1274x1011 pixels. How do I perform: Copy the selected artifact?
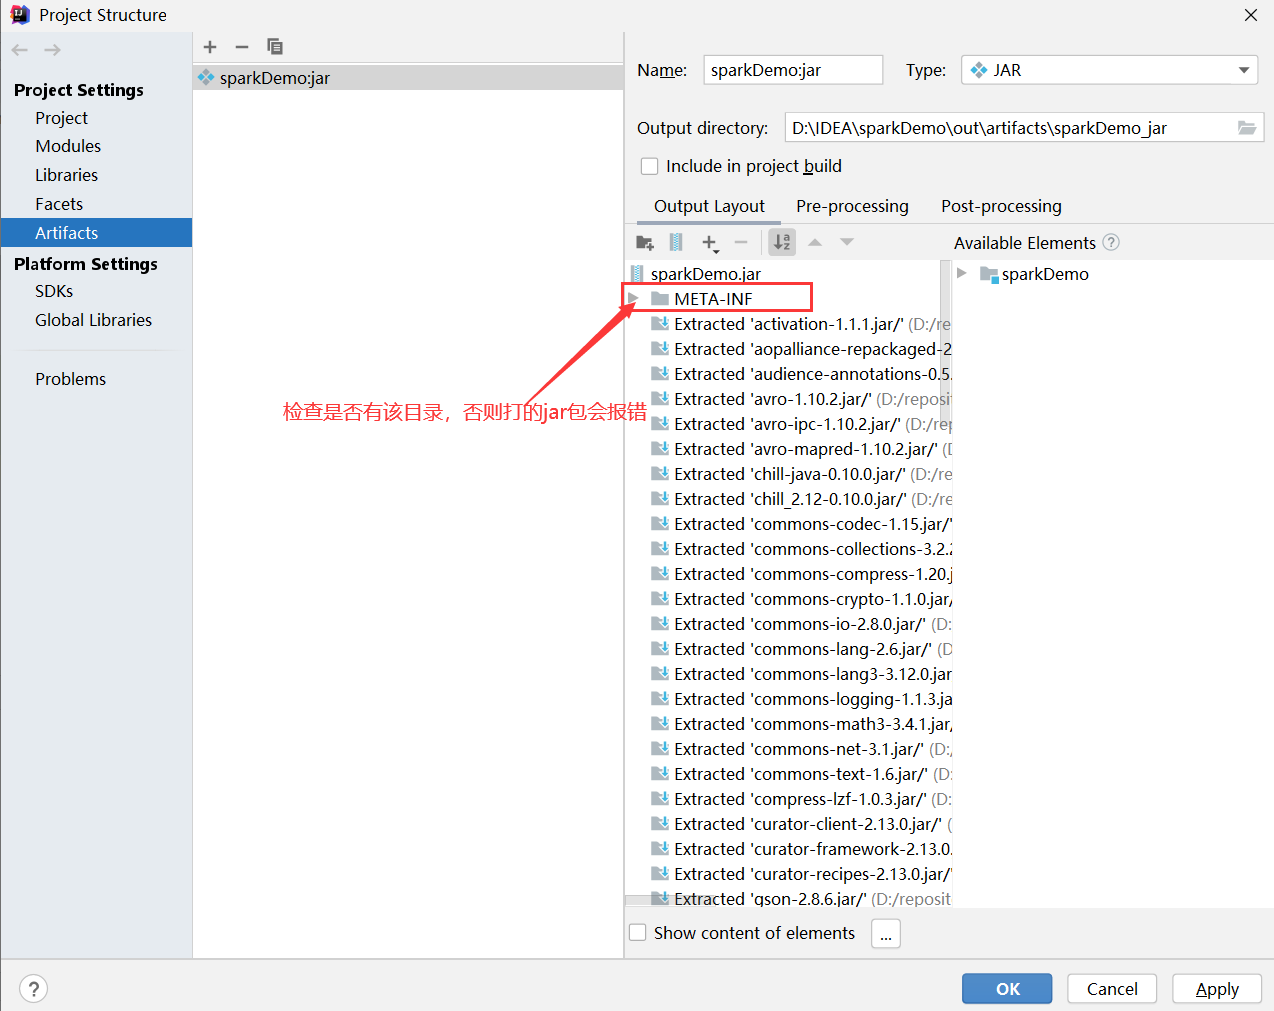[x=275, y=47]
